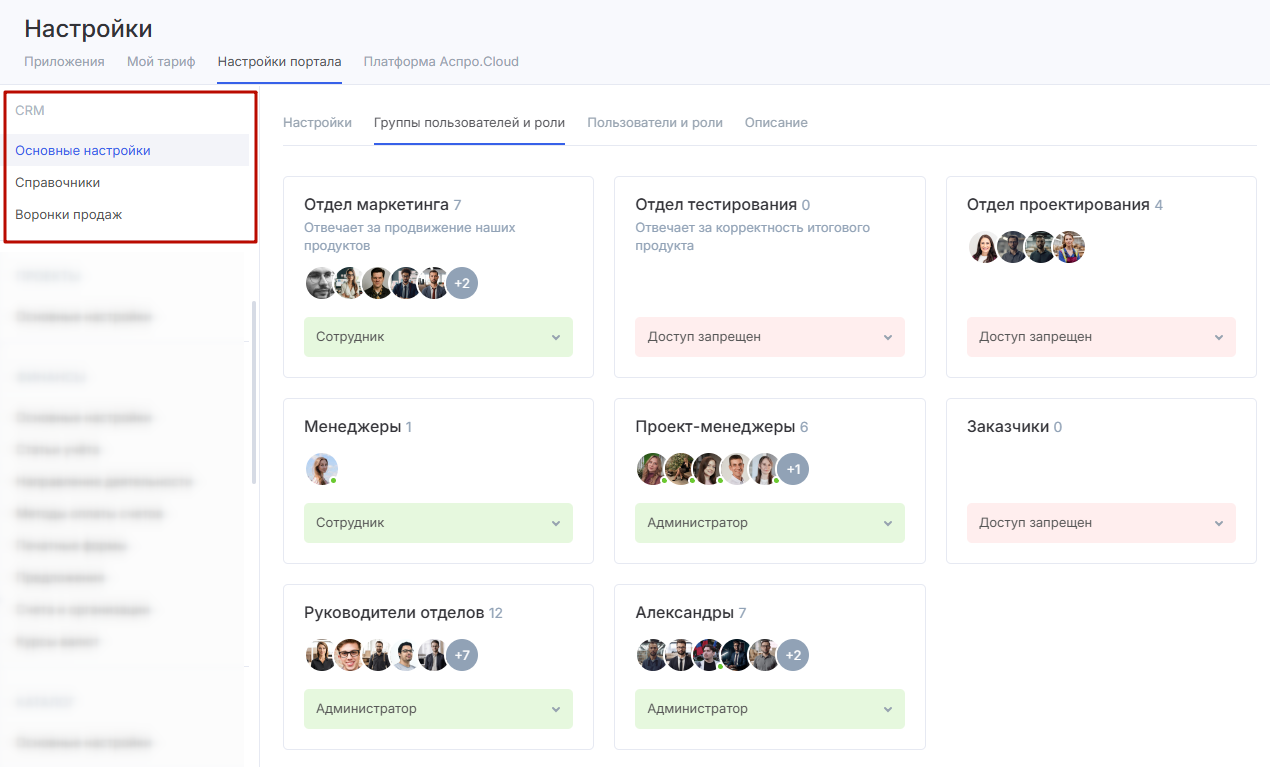This screenshot has width=1270, height=767.
Task: Click first avatar in Руководители отделов card
Action: (x=321, y=655)
